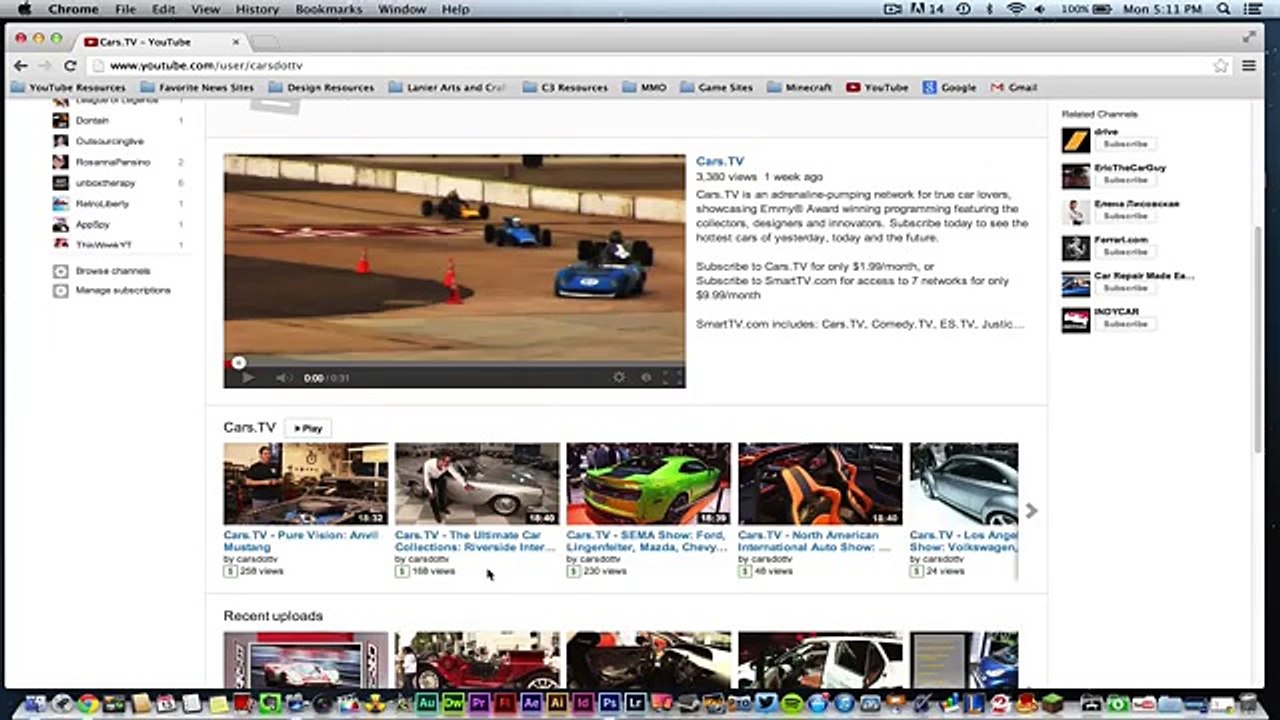Click the Spotlight search magnifier icon

click(x=1224, y=9)
